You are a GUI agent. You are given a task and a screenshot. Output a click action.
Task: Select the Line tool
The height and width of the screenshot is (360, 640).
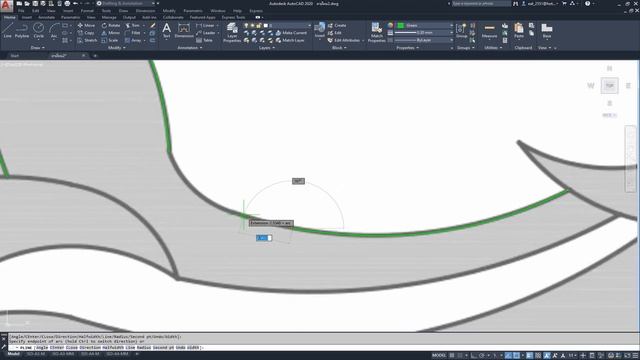tap(7, 31)
